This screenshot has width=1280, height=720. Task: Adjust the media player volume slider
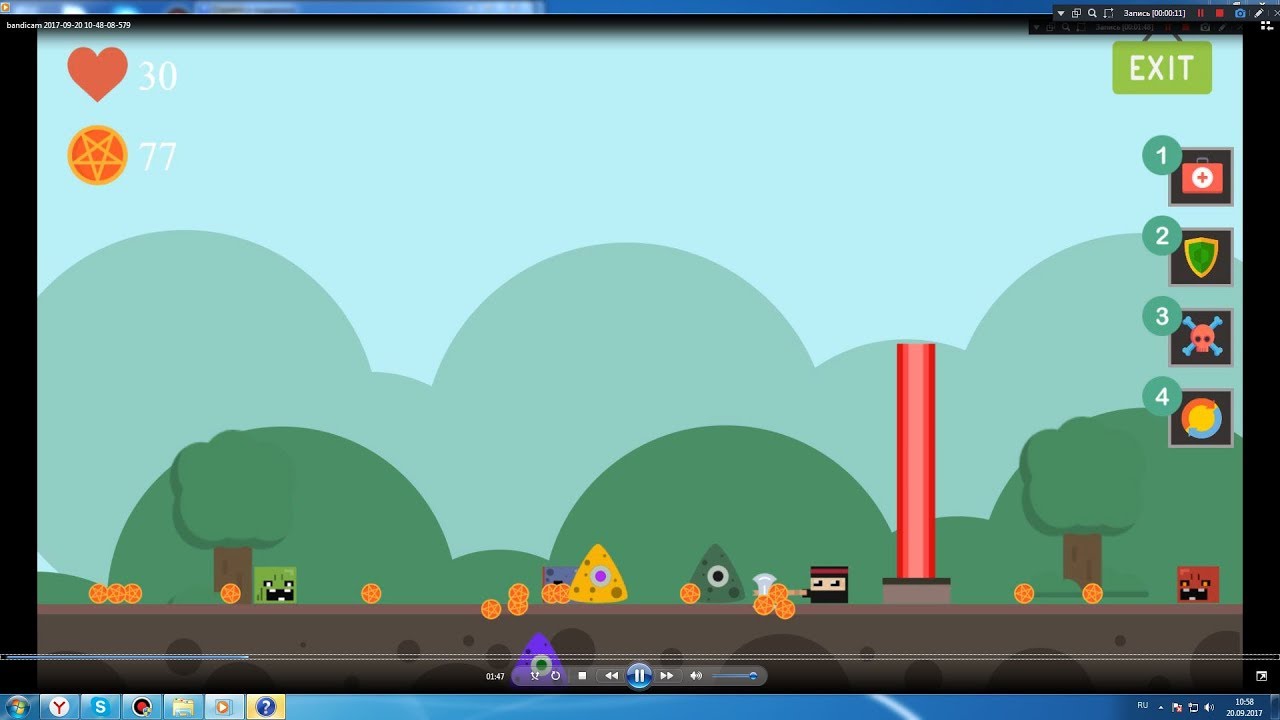click(735, 676)
